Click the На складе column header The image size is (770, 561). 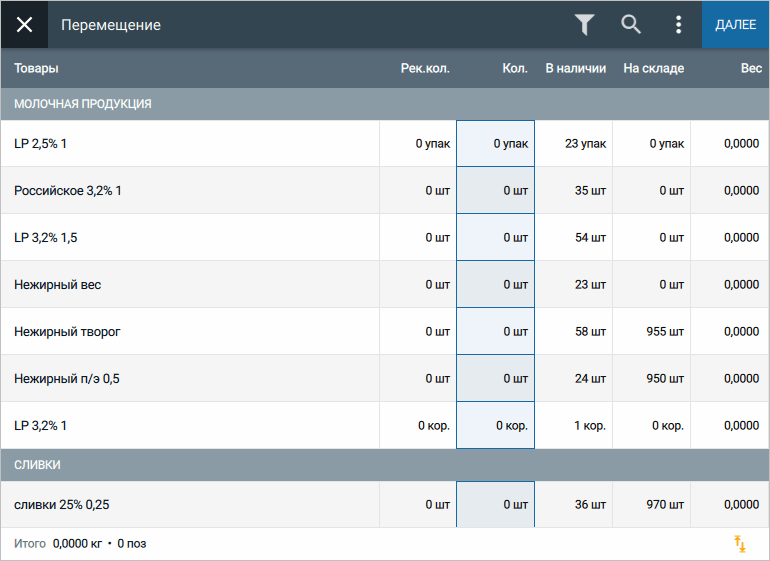(654, 68)
